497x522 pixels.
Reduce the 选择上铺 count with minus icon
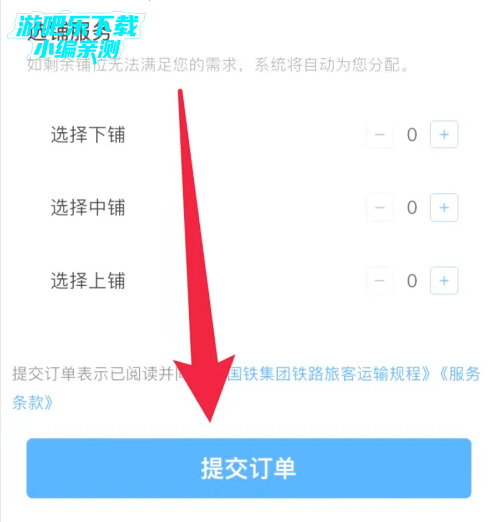click(379, 281)
